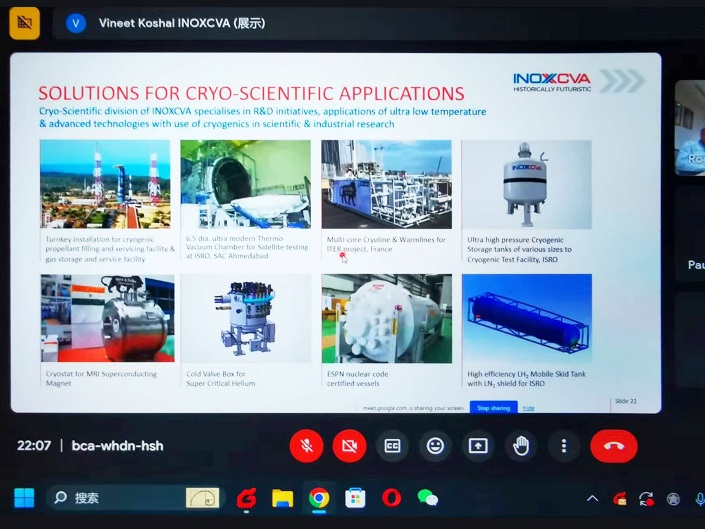Open the emoji reactions button

coord(435,446)
